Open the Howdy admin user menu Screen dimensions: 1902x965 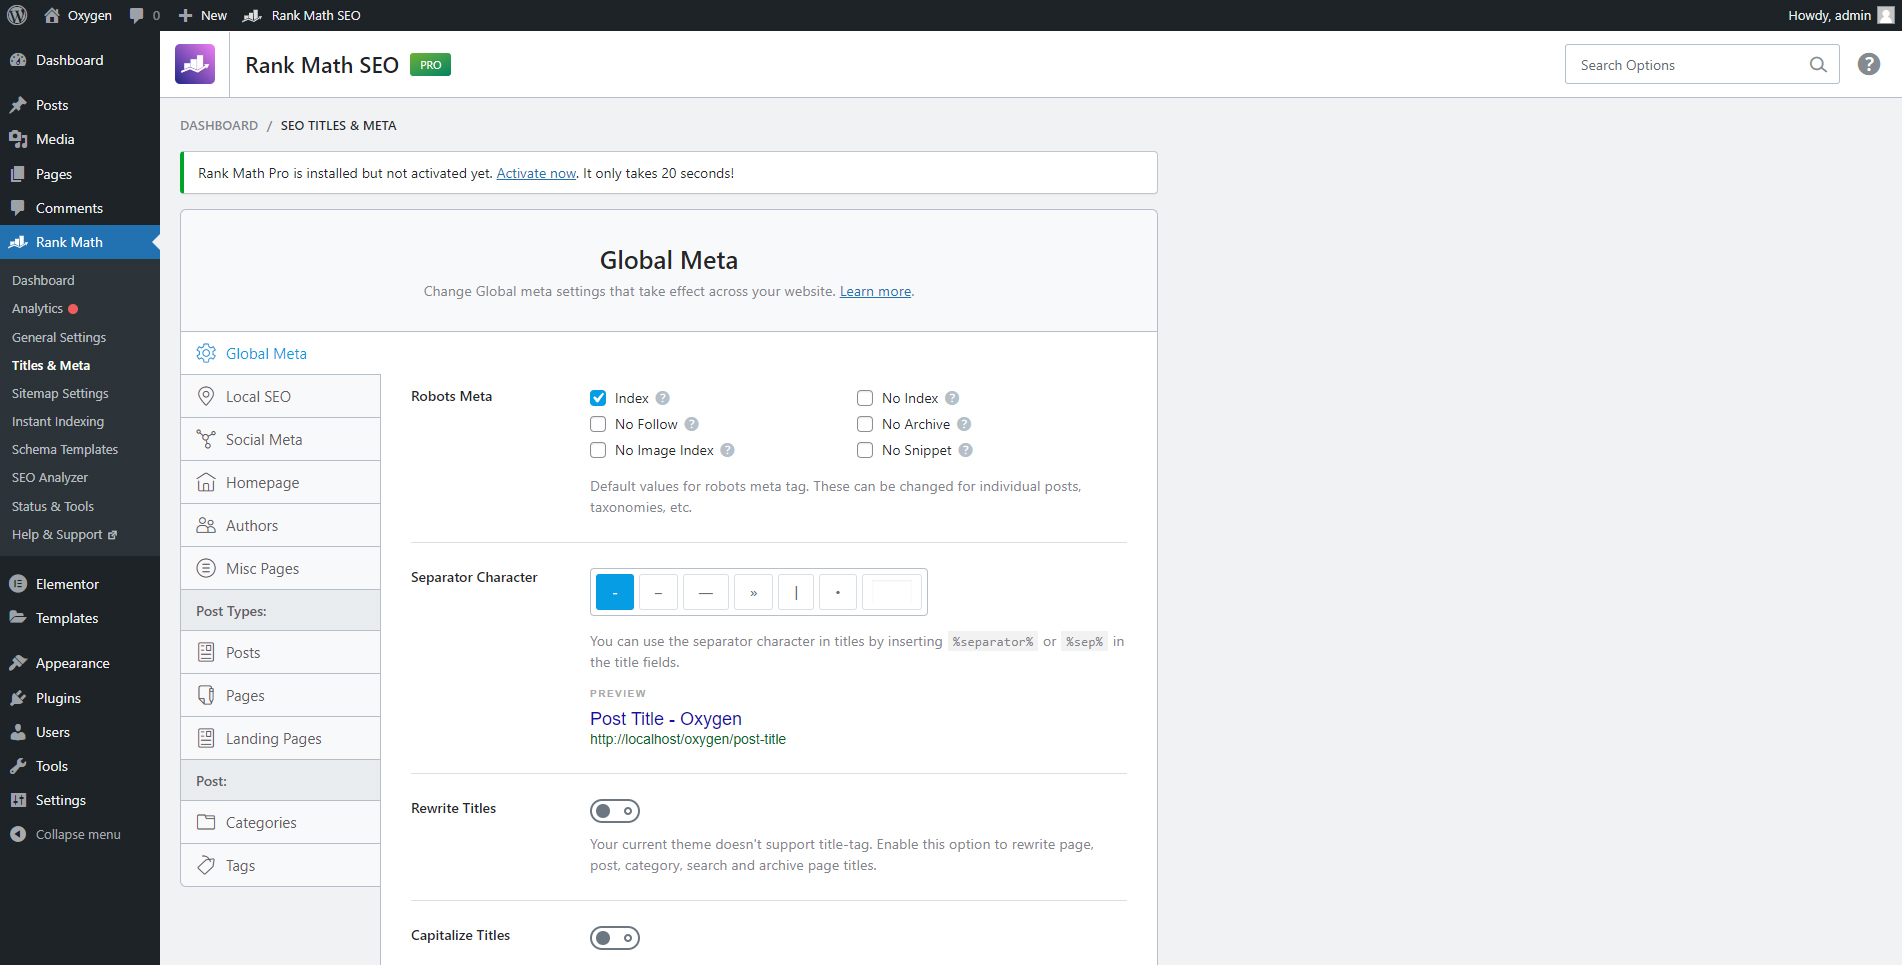click(1838, 15)
